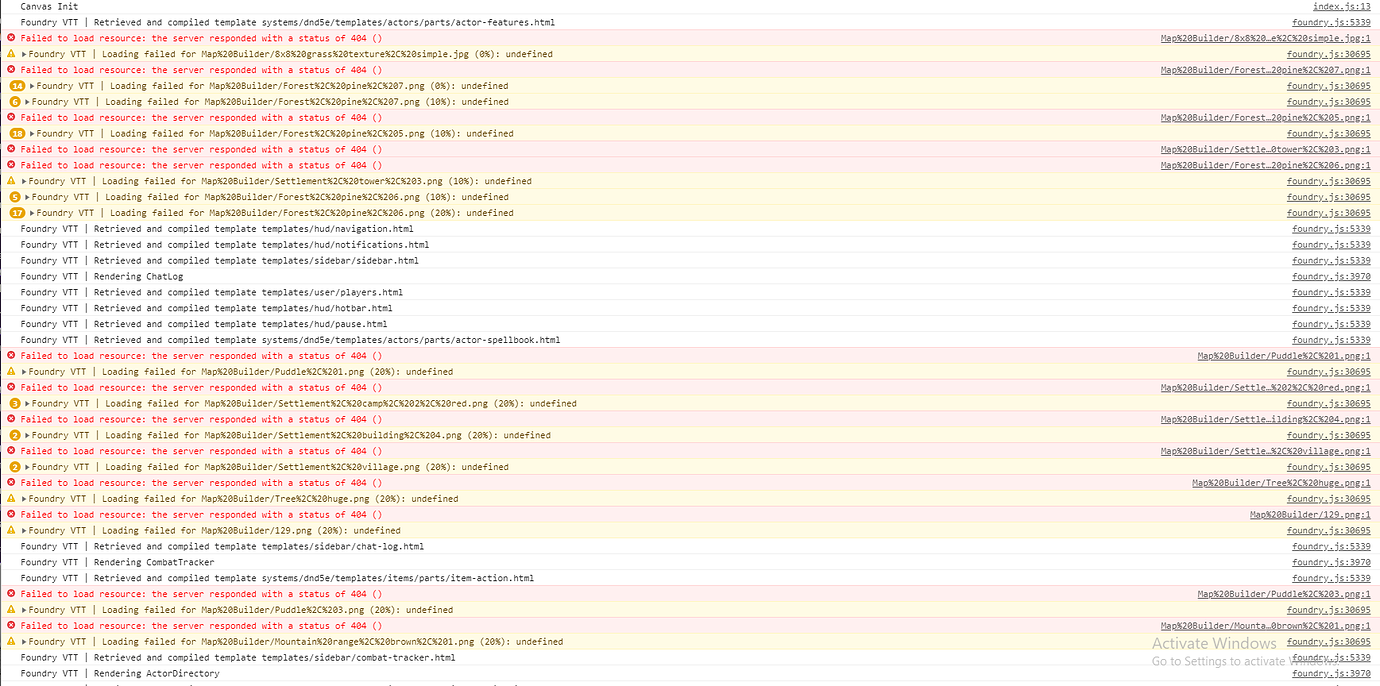Open the Map Builder/Puddle 201.png:1 resource link
Screen dimensions: 1380x686
pos(1284,356)
